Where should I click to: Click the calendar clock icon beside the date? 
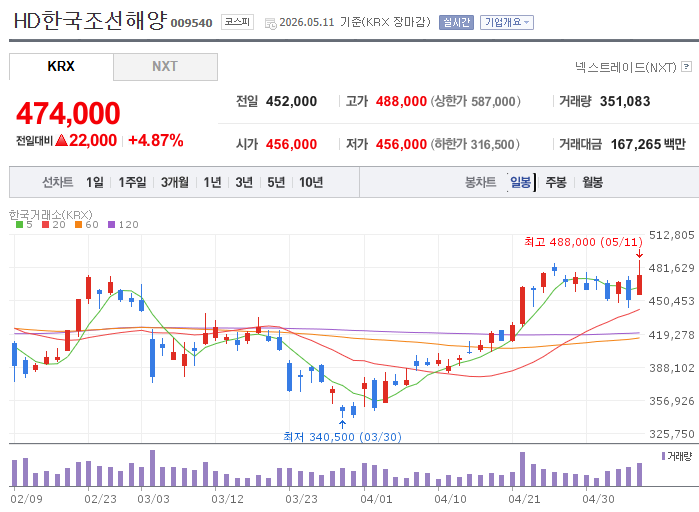pyautogui.click(x=271, y=23)
